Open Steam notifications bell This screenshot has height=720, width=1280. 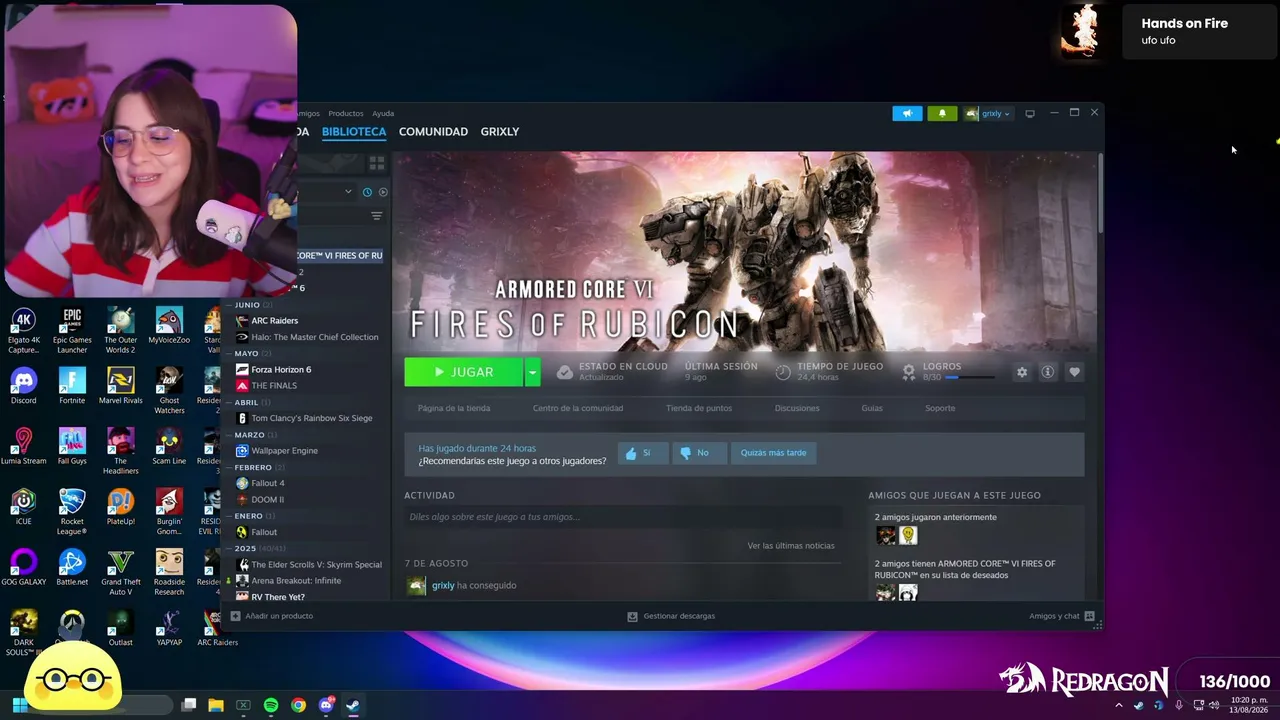[942, 113]
